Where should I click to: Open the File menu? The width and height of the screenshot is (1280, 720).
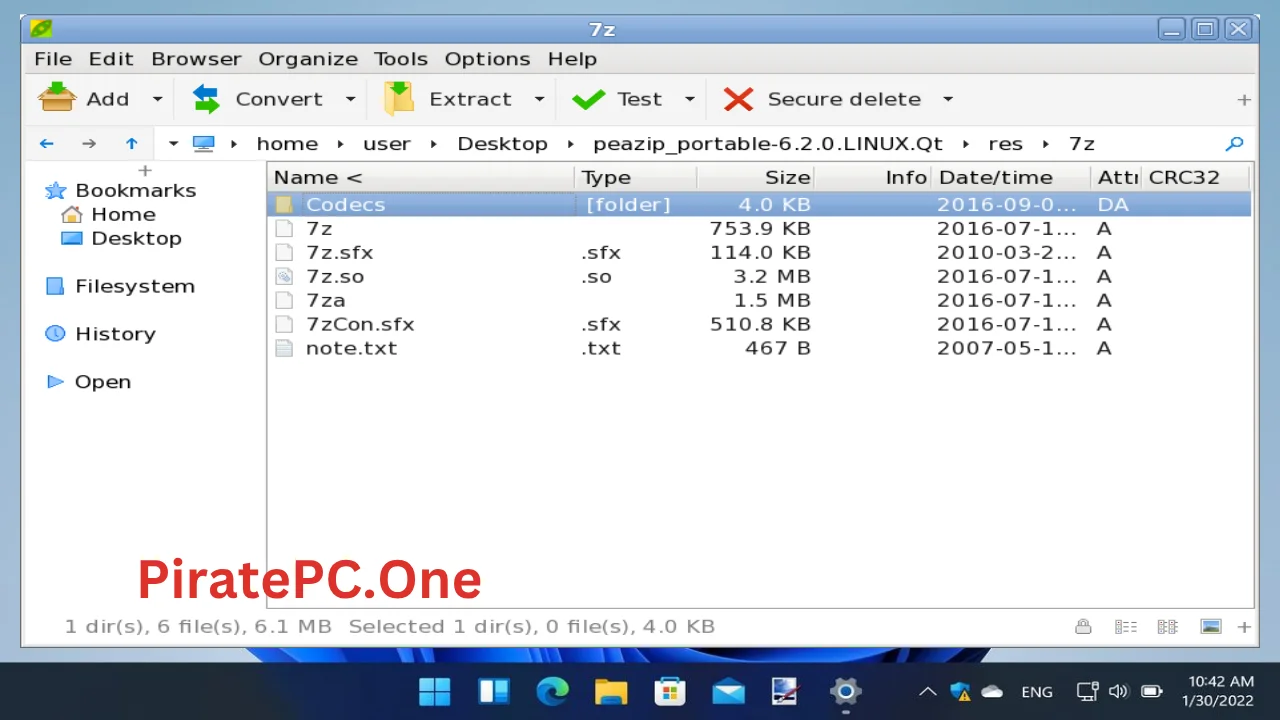coord(53,59)
